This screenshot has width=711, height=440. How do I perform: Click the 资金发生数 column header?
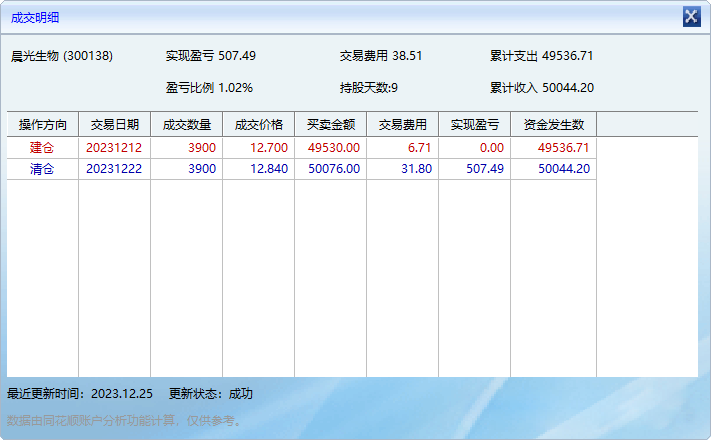pyautogui.click(x=553, y=125)
